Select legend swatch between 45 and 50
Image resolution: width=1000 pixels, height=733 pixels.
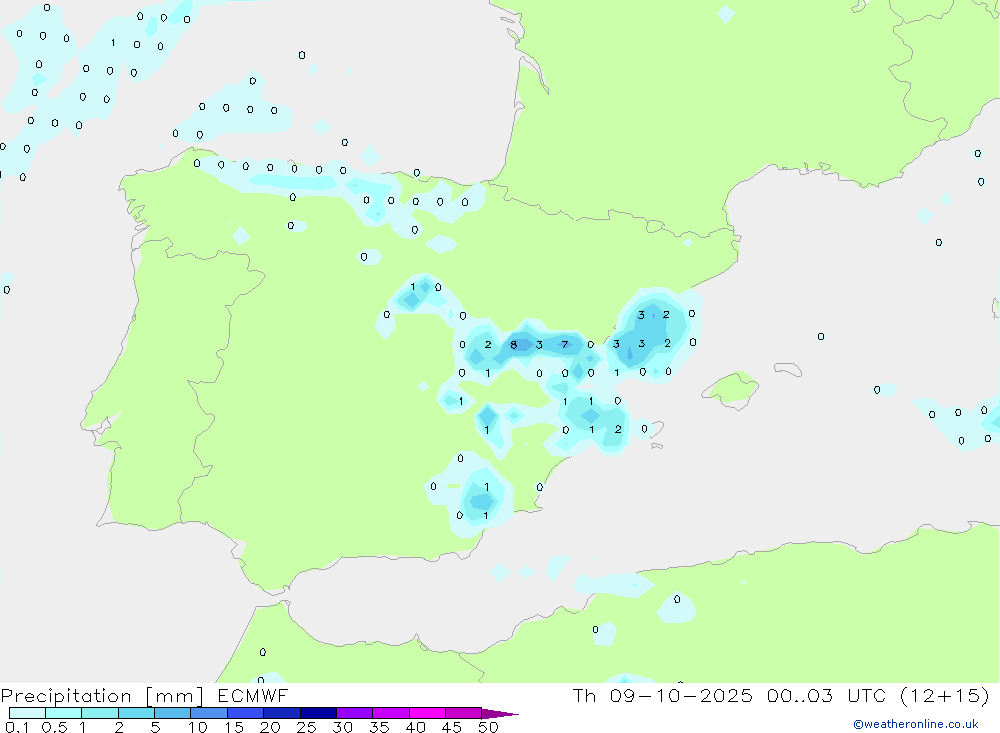point(463,713)
